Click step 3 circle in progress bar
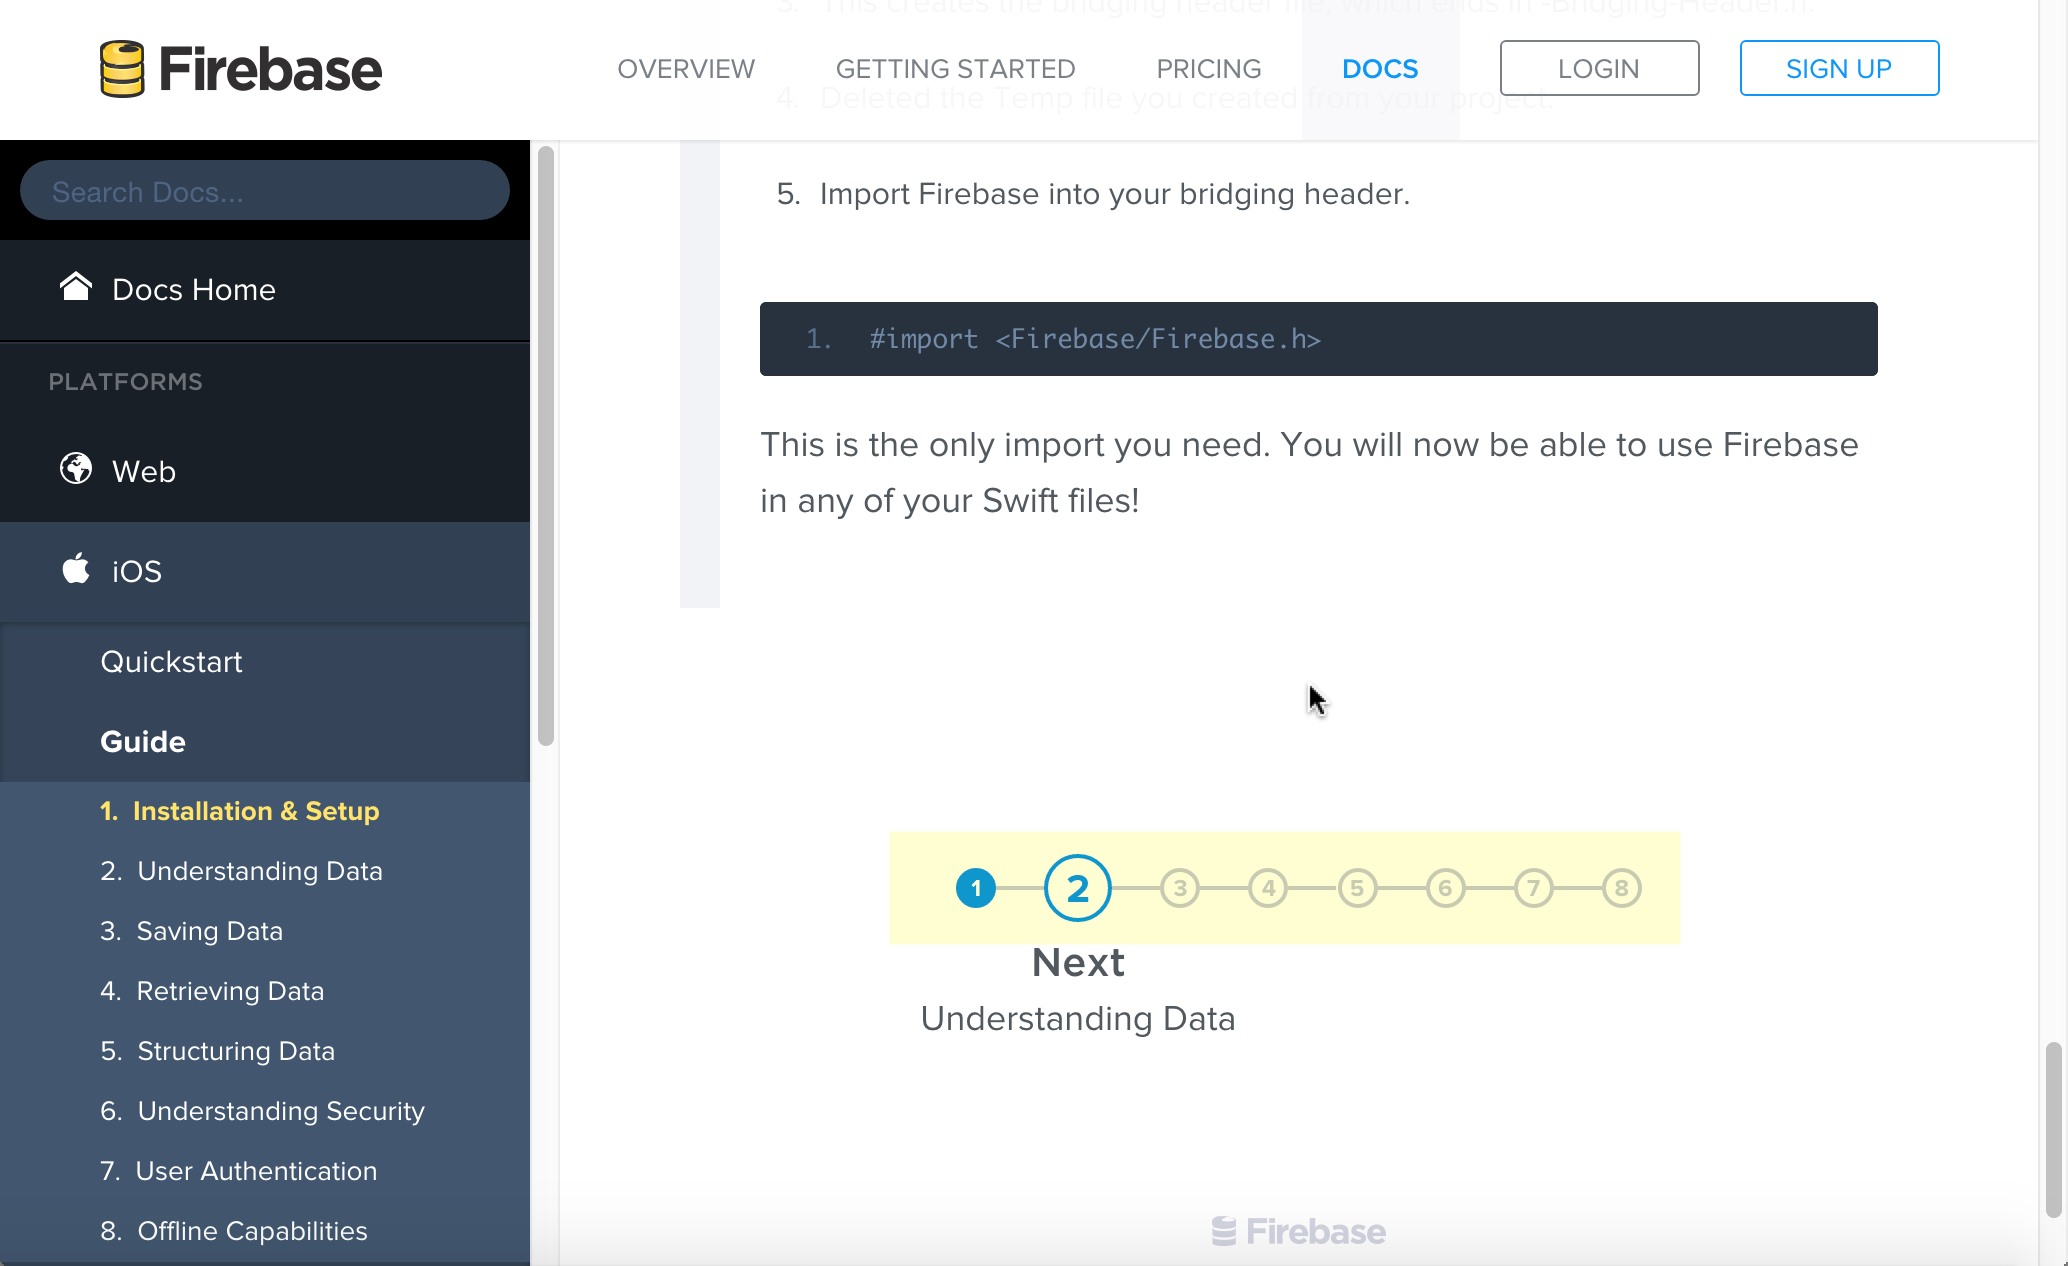This screenshot has height=1266, width=2068. pyautogui.click(x=1180, y=888)
